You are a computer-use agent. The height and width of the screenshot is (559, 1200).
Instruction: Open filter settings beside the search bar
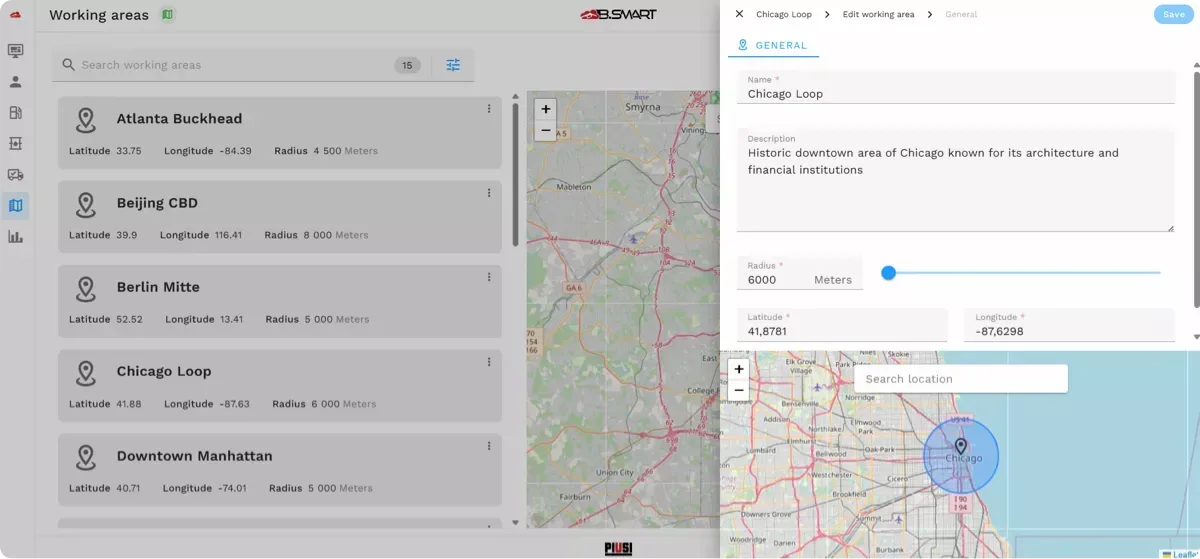pos(453,65)
